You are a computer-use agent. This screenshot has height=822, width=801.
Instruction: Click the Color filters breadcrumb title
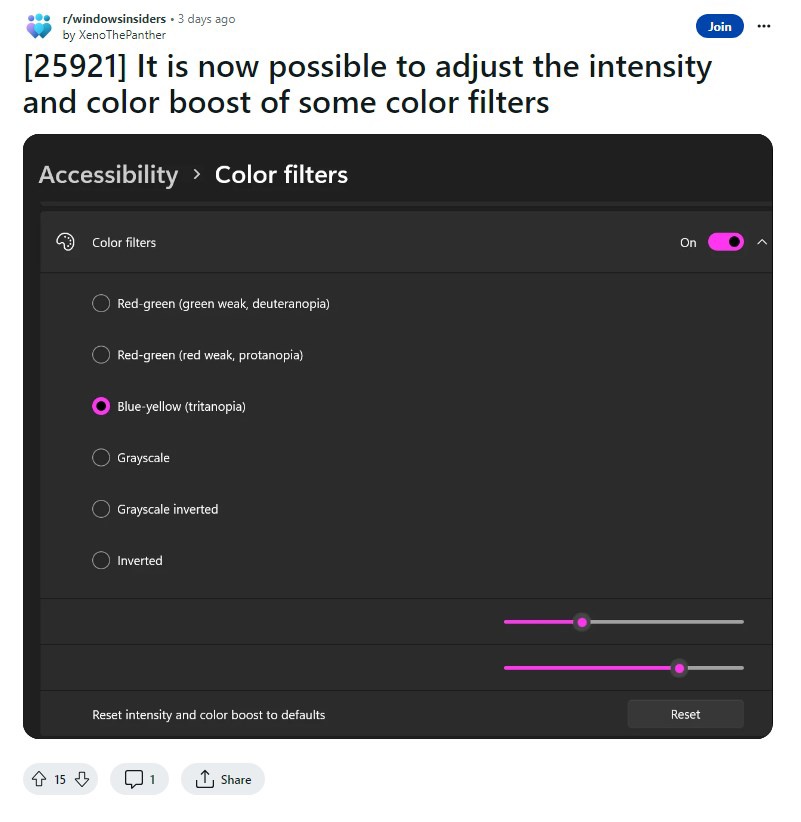coord(281,174)
